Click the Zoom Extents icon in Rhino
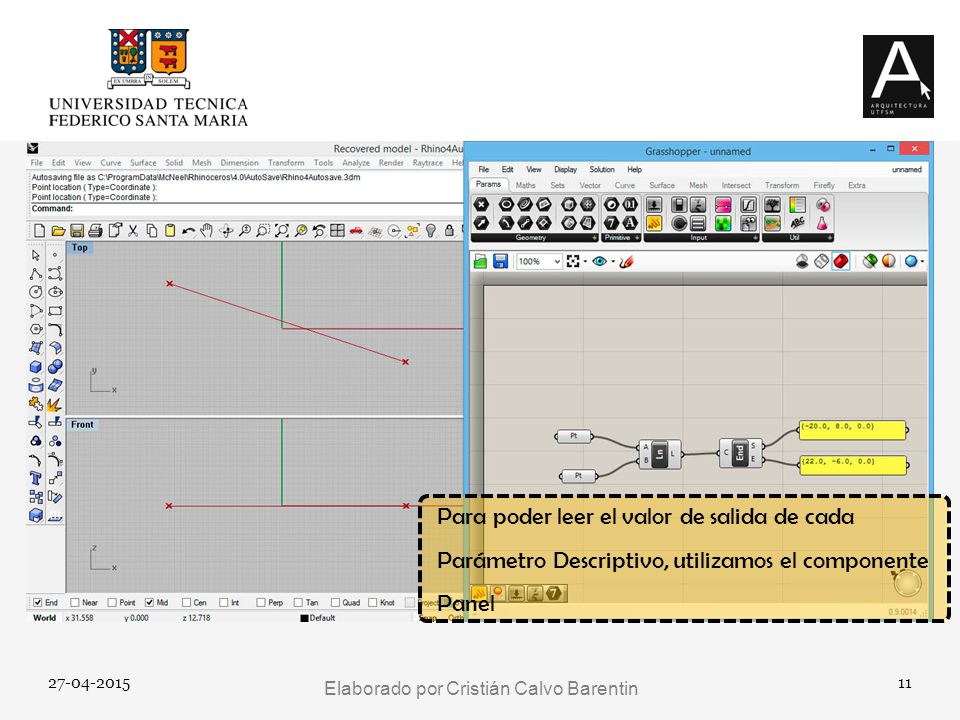 click(282, 231)
